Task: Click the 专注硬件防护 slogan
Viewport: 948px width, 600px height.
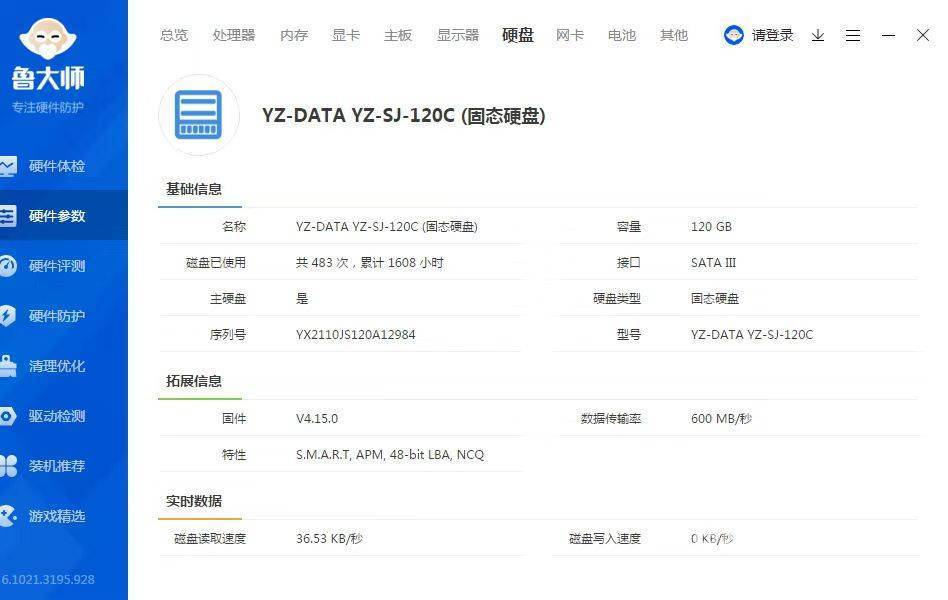Action: 48,108
